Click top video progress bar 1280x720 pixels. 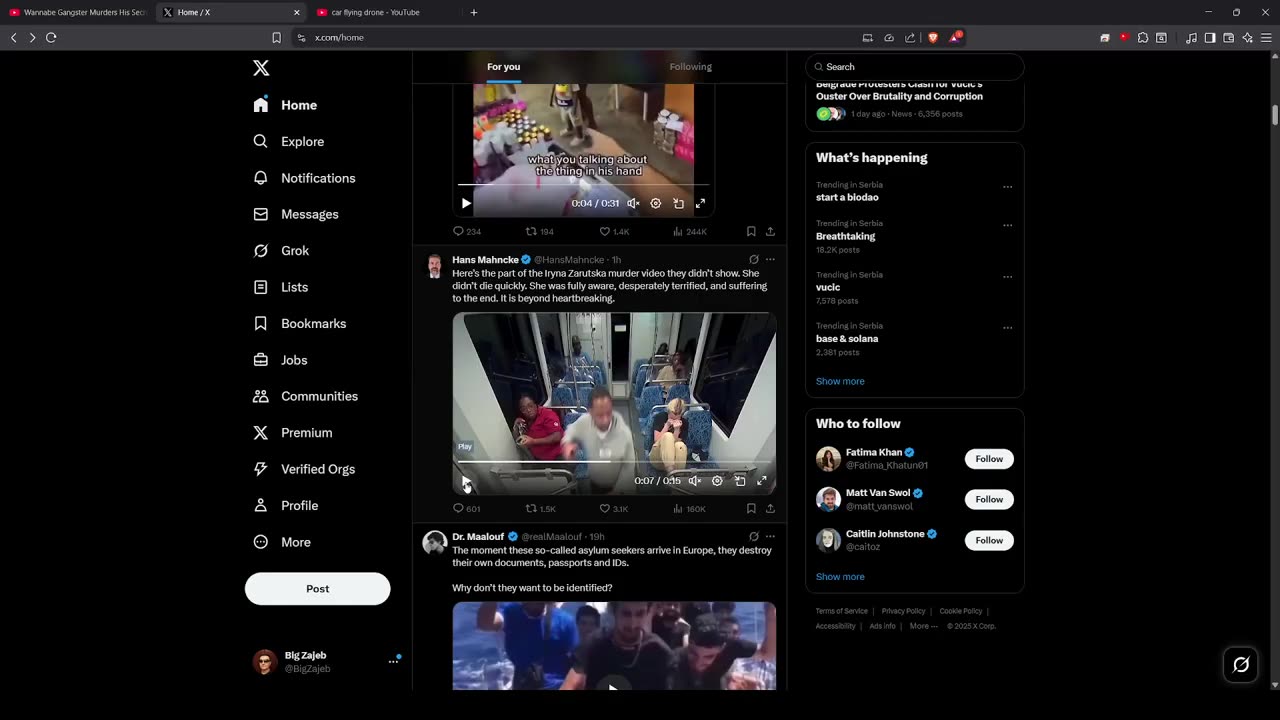[x=584, y=185]
